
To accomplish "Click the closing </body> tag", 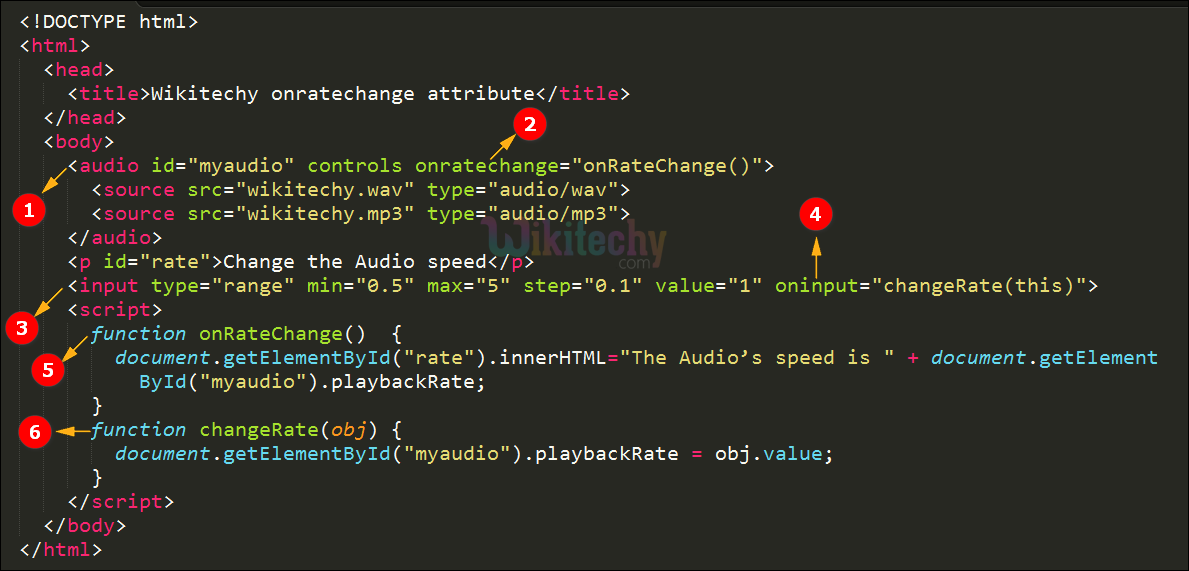I will (x=86, y=526).
